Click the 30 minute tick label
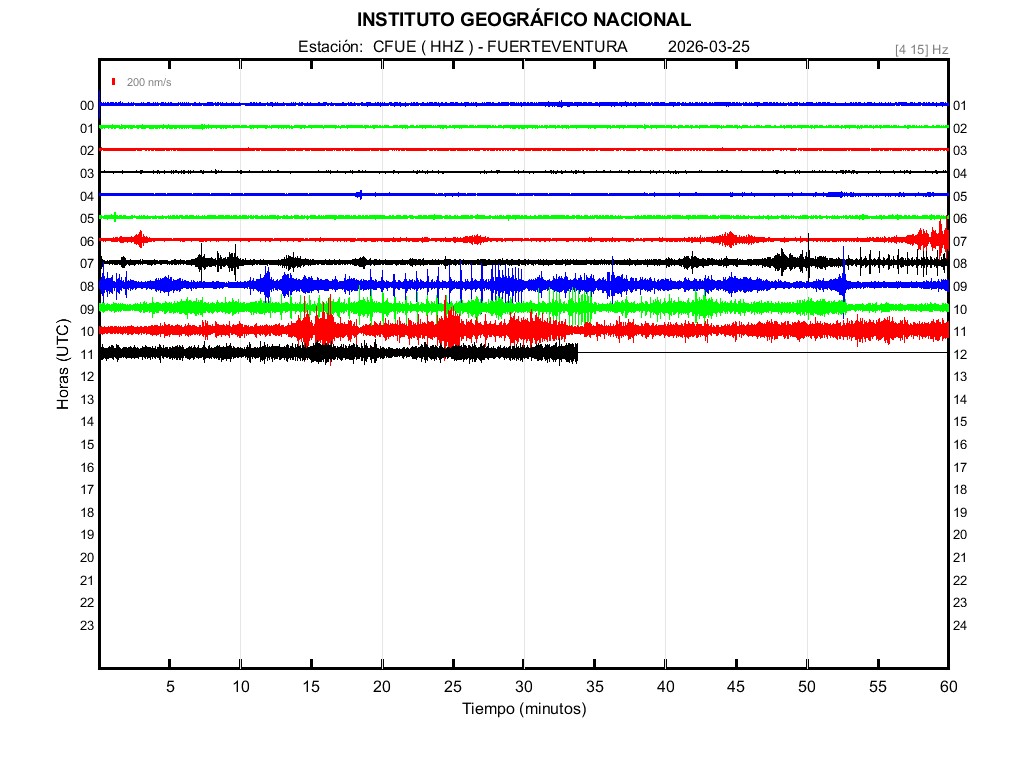Screen dimensions: 1024x768 pyautogui.click(x=523, y=686)
